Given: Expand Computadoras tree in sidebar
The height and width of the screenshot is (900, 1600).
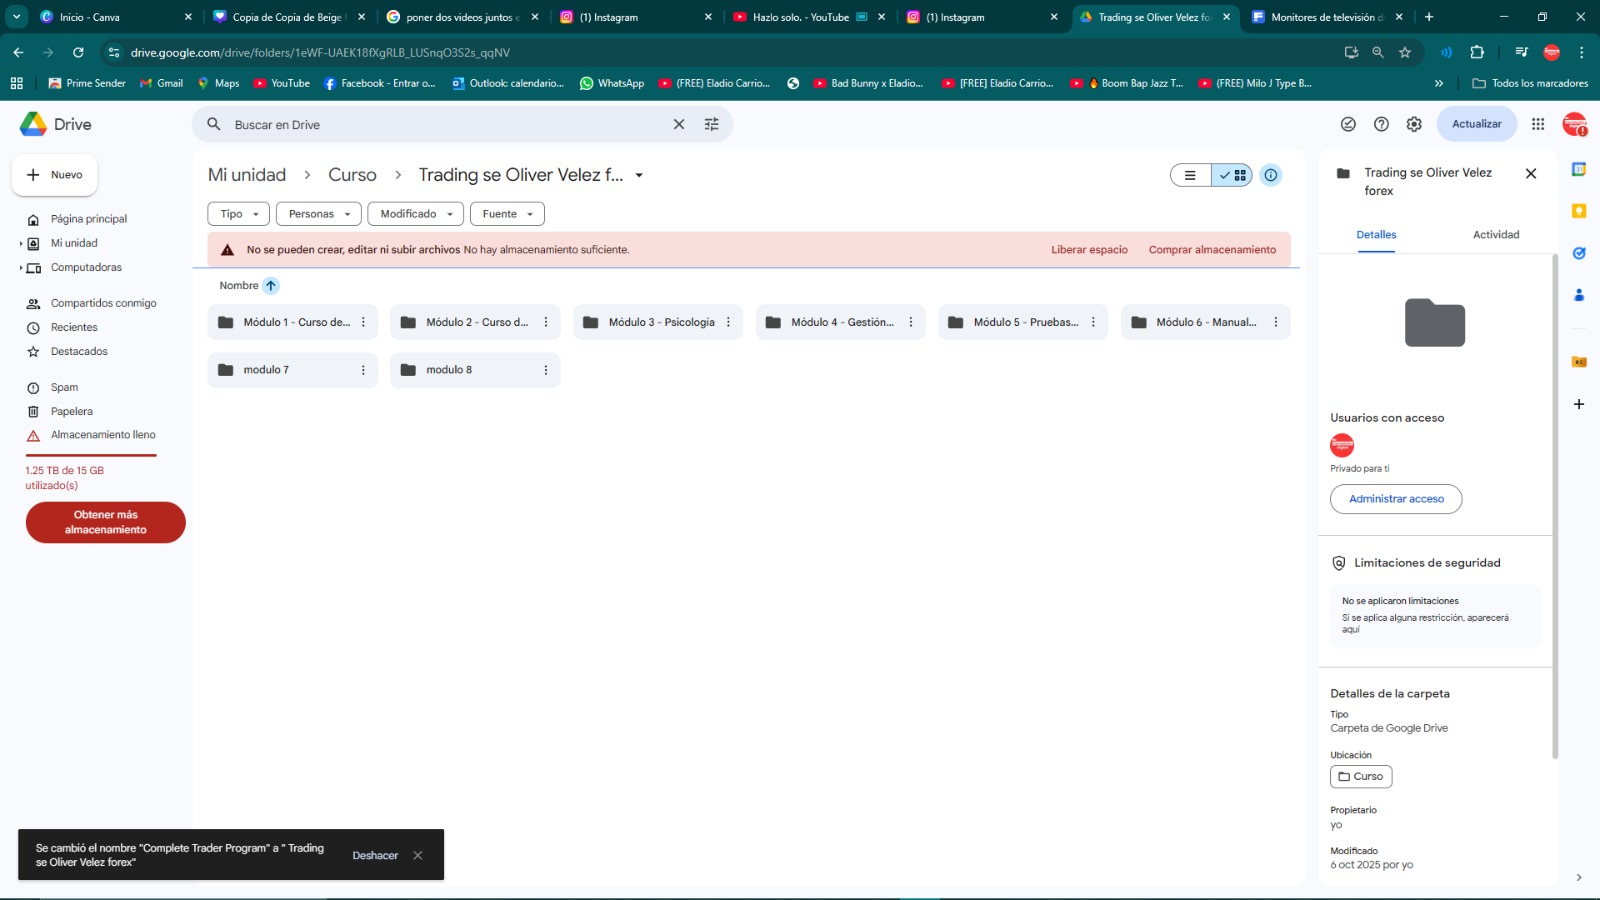Looking at the screenshot, I should coord(20,267).
